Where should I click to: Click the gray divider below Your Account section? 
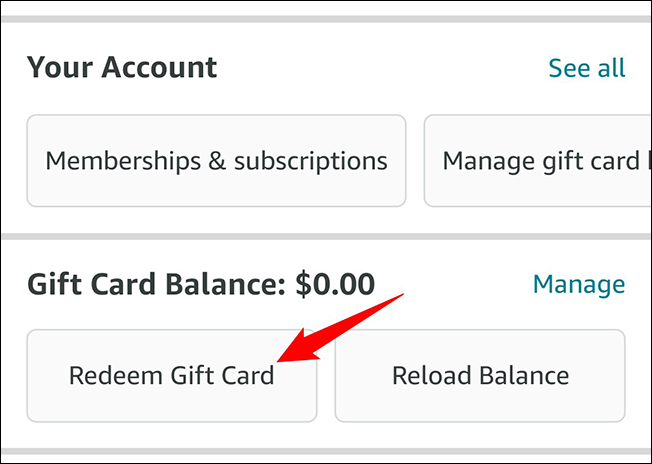[326, 237]
